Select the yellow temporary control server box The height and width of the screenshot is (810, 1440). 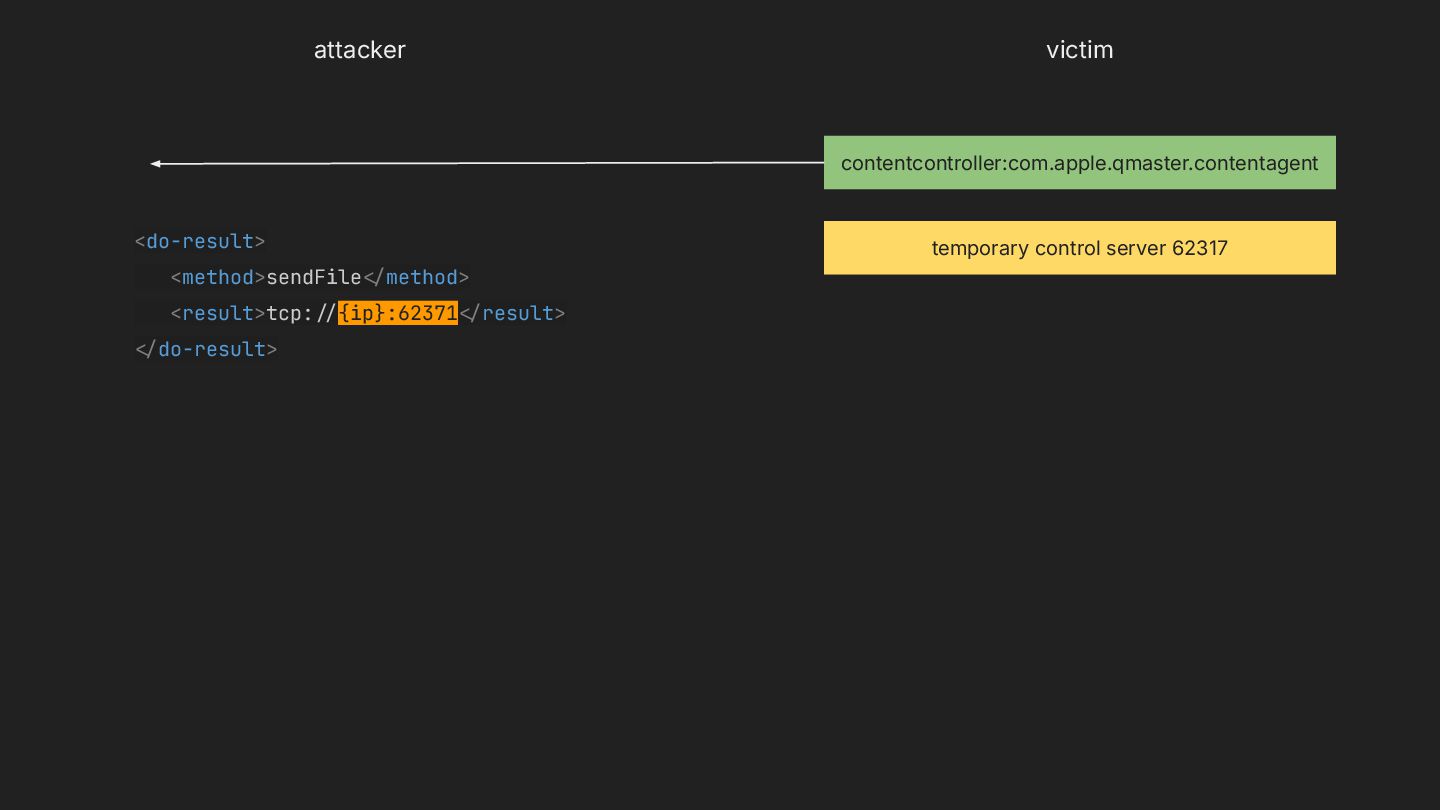[1079, 248]
